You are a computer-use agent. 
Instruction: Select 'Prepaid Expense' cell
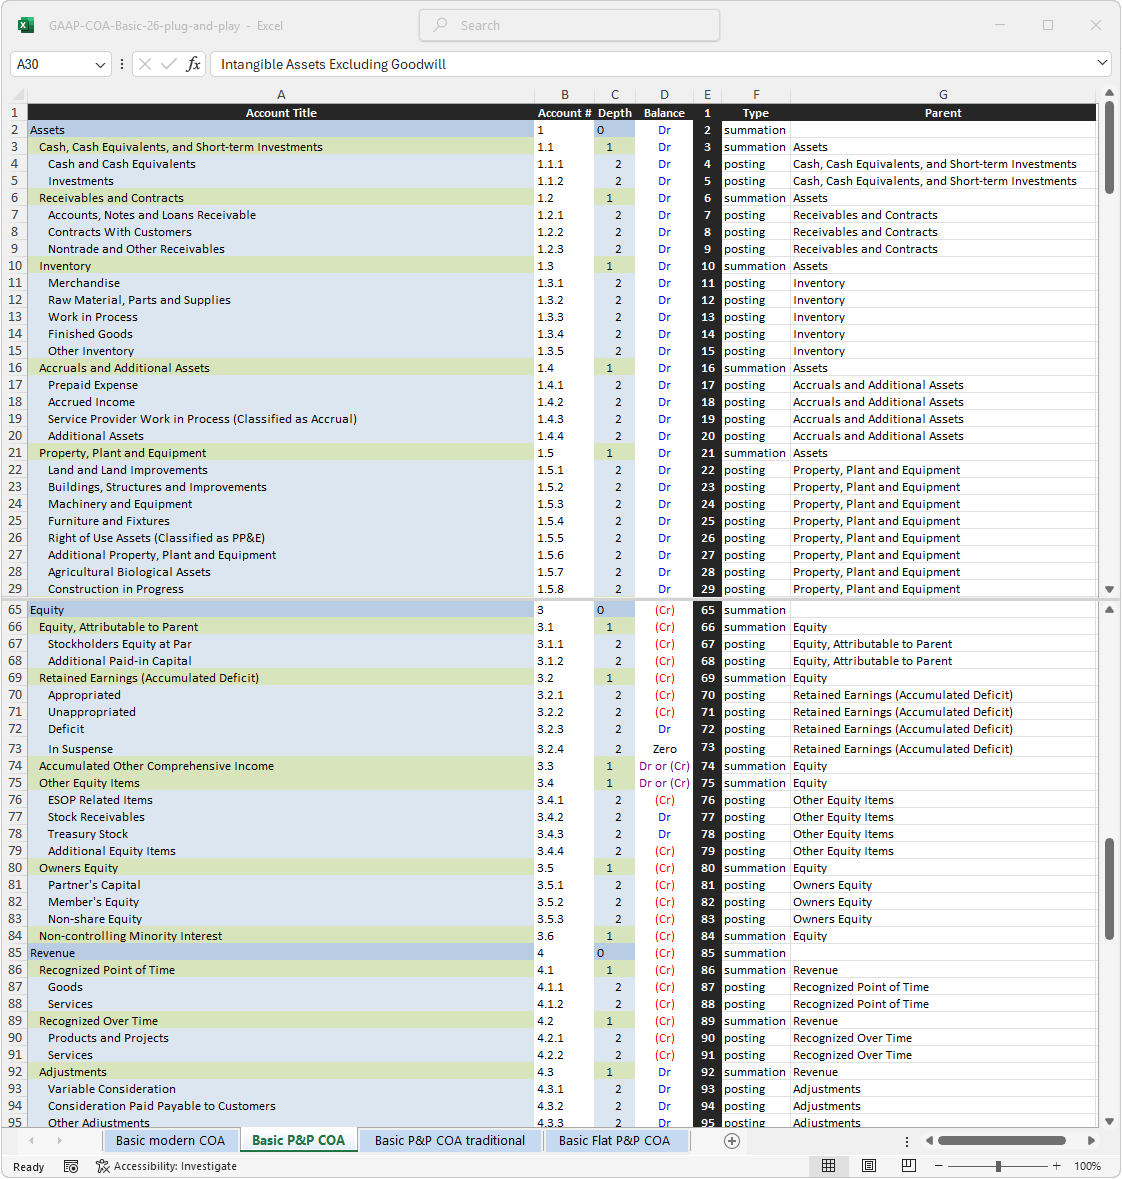click(x=281, y=385)
